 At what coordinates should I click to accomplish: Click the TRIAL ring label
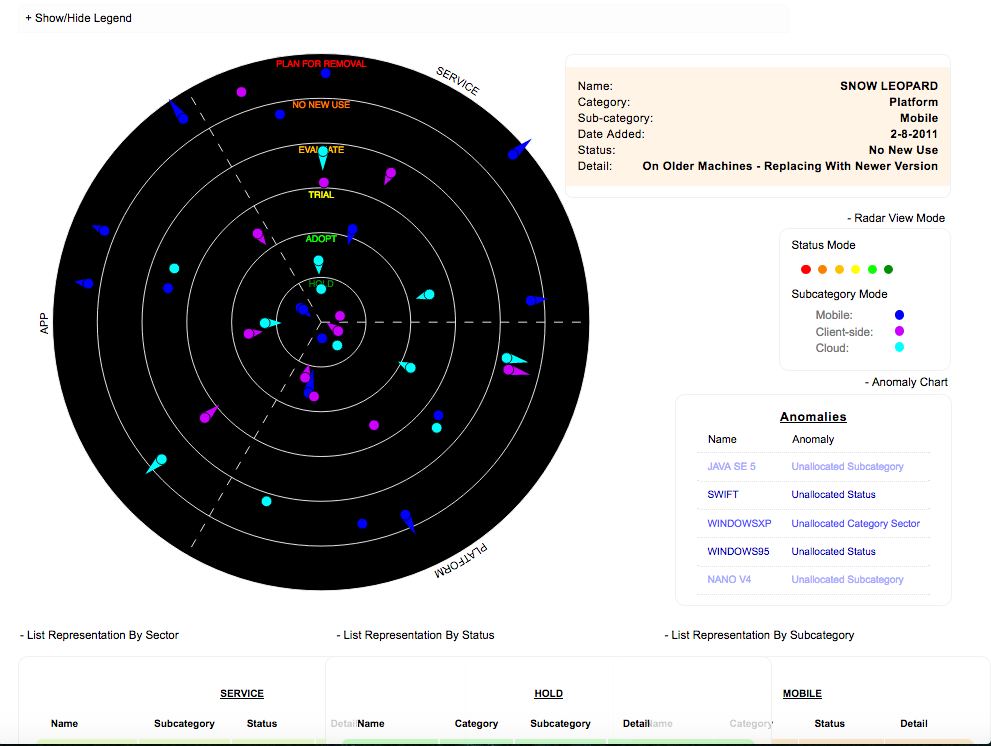pos(321,195)
